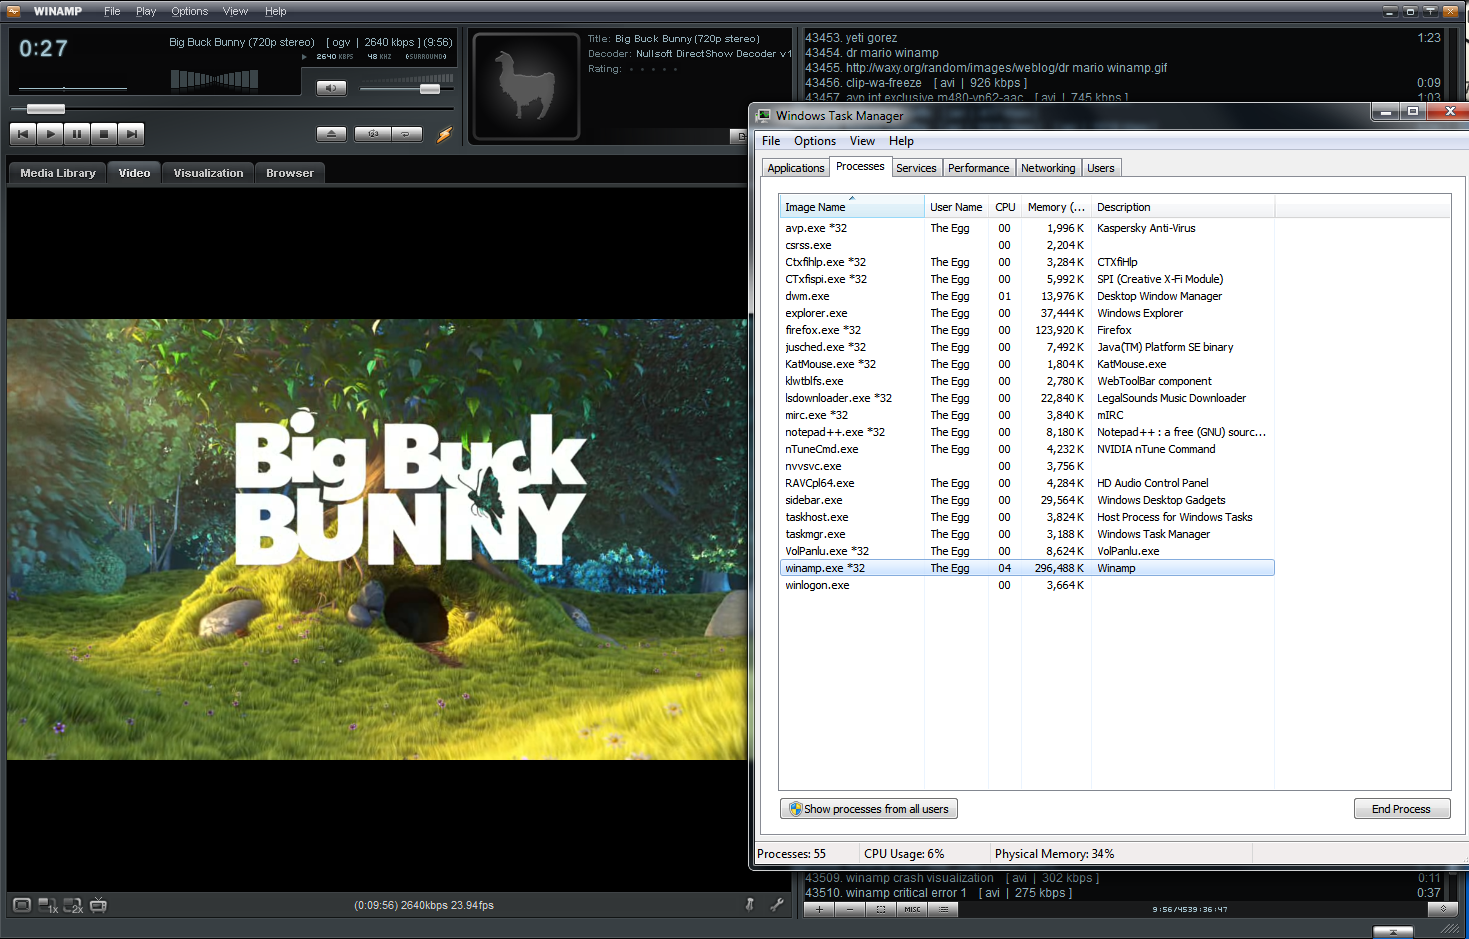Select explorer.exe process row
This screenshot has width=1469, height=939.
[x=1027, y=313]
